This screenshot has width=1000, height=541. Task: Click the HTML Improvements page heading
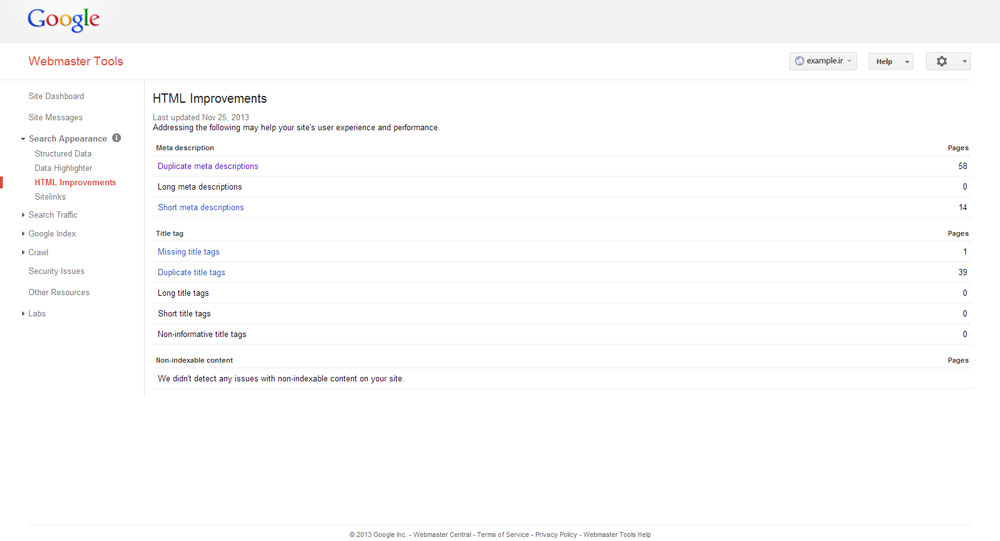click(210, 99)
